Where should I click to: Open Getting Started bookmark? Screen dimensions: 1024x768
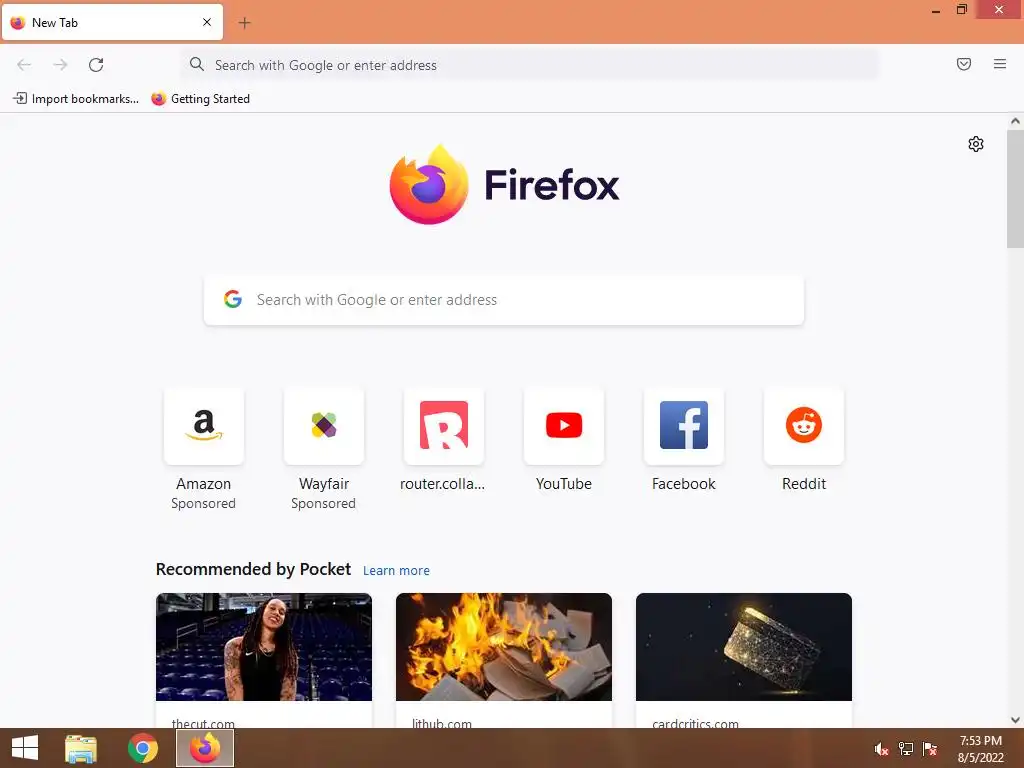click(x=200, y=99)
